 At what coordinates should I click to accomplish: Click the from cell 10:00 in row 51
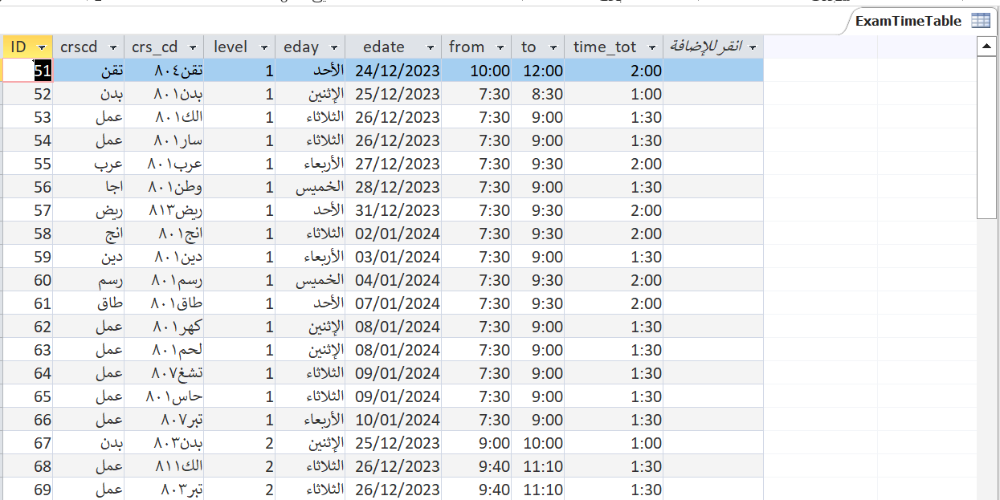(476, 70)
